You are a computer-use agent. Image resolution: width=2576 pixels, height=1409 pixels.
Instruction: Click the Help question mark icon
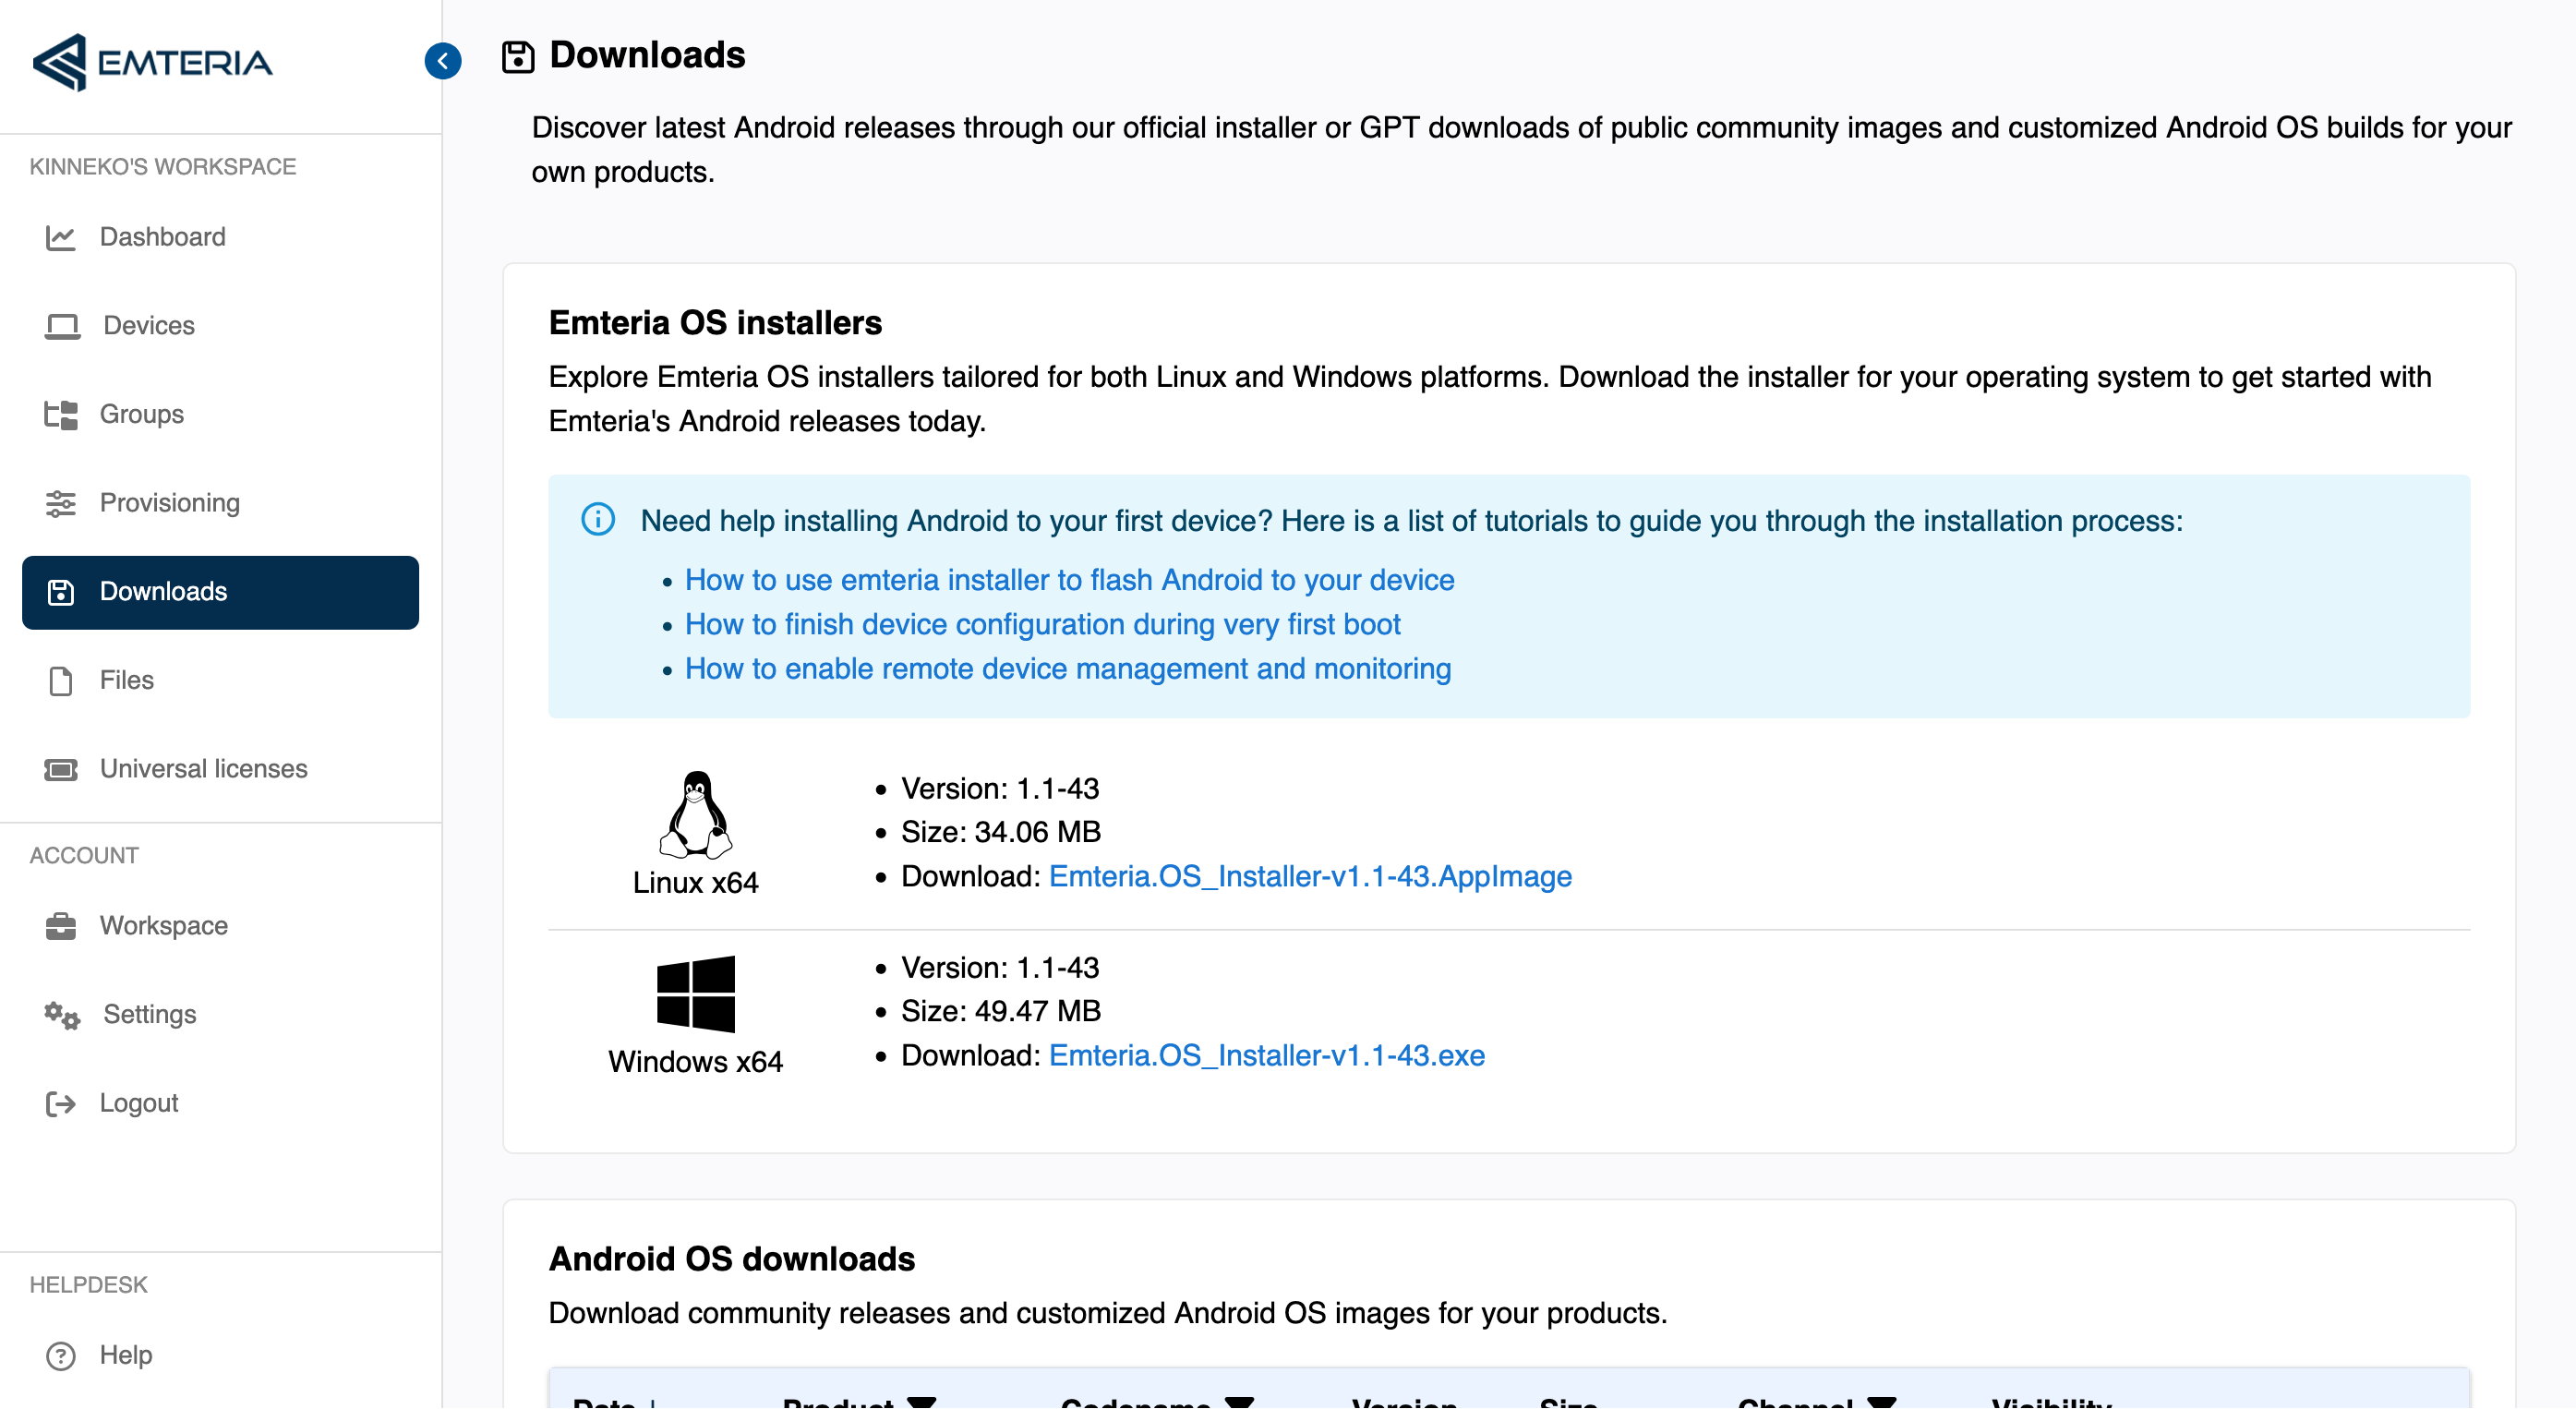click(60, 1356)
